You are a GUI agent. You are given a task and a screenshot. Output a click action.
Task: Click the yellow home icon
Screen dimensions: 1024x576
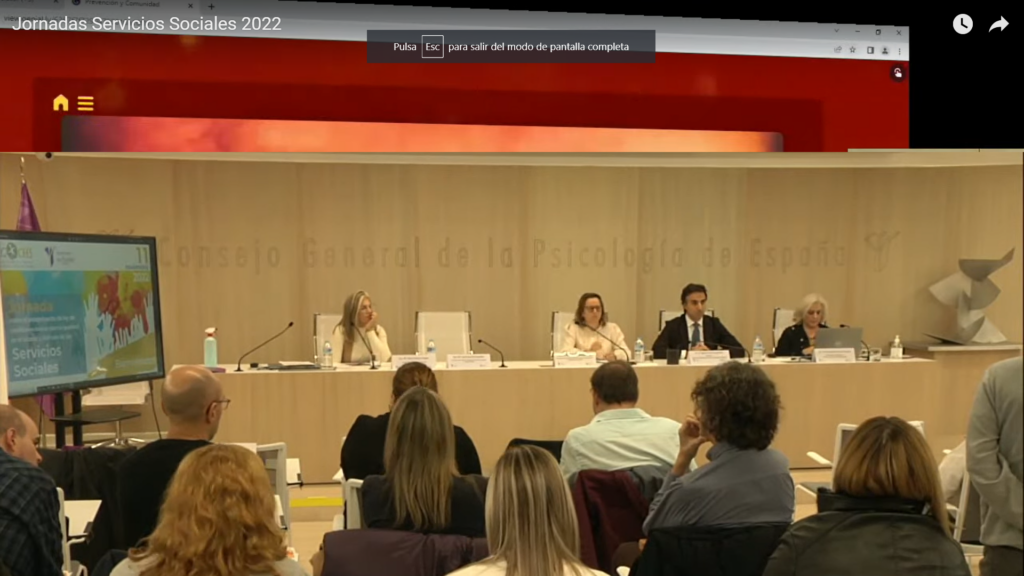[x=61, y=103]
